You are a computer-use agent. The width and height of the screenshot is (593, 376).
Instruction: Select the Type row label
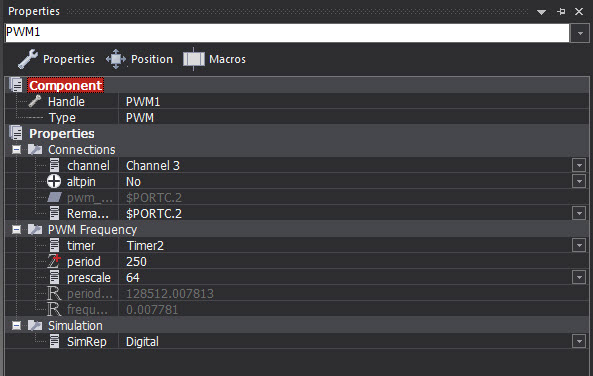click(x=62, y=118)
